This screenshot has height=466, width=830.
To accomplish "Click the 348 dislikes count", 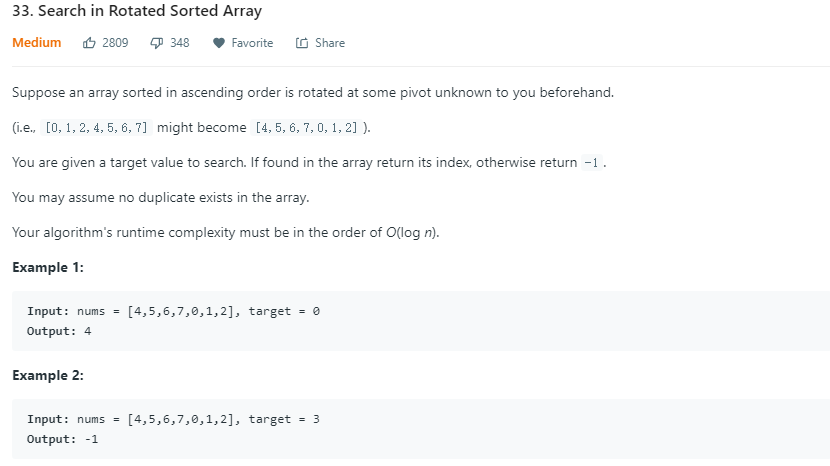I will click(180, 43).
